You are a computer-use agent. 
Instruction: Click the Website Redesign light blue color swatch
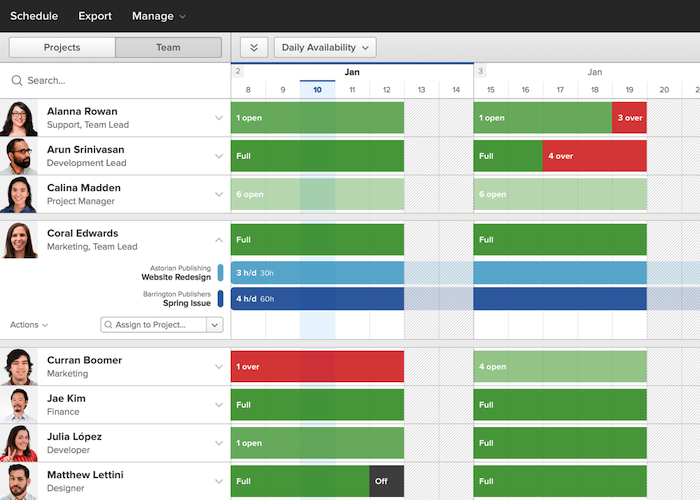pos(220,273)
